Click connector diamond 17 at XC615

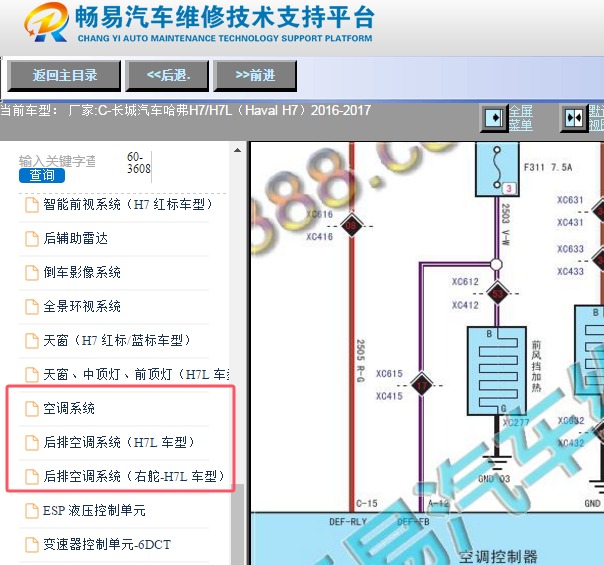(x=421, y=384)
